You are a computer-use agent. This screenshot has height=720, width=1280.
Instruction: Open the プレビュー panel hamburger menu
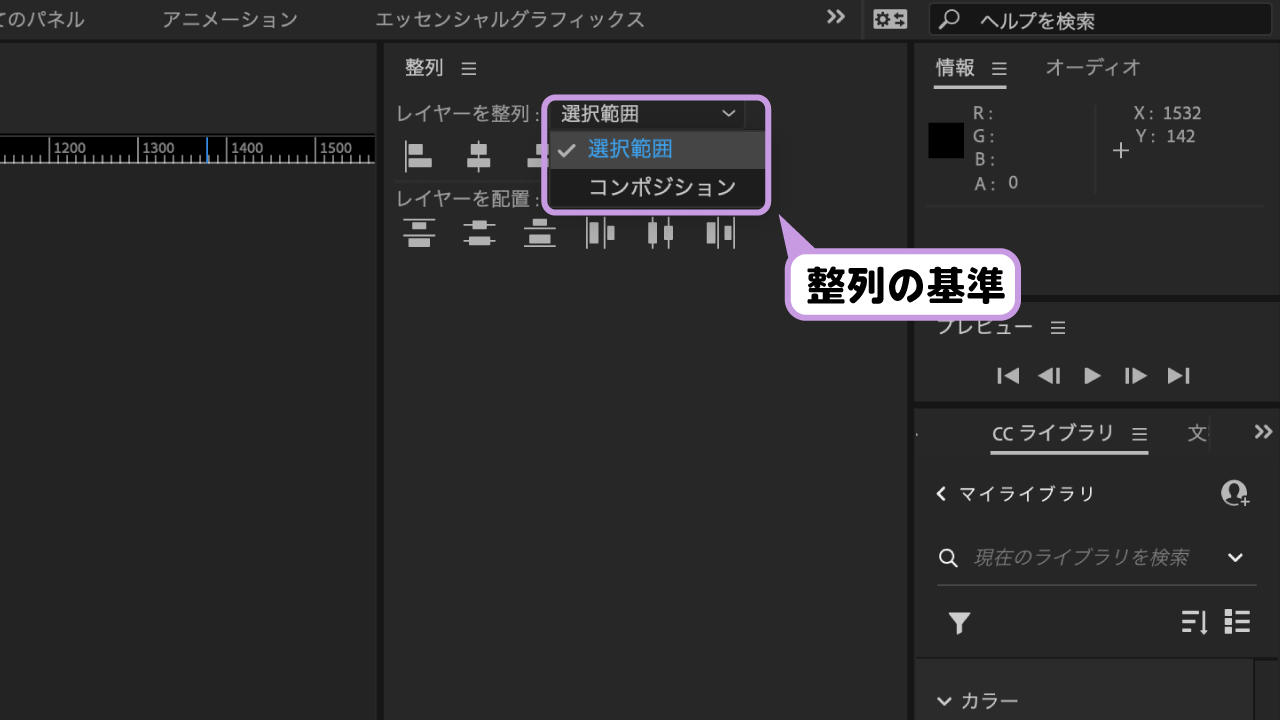click(x=1057, y=327)
